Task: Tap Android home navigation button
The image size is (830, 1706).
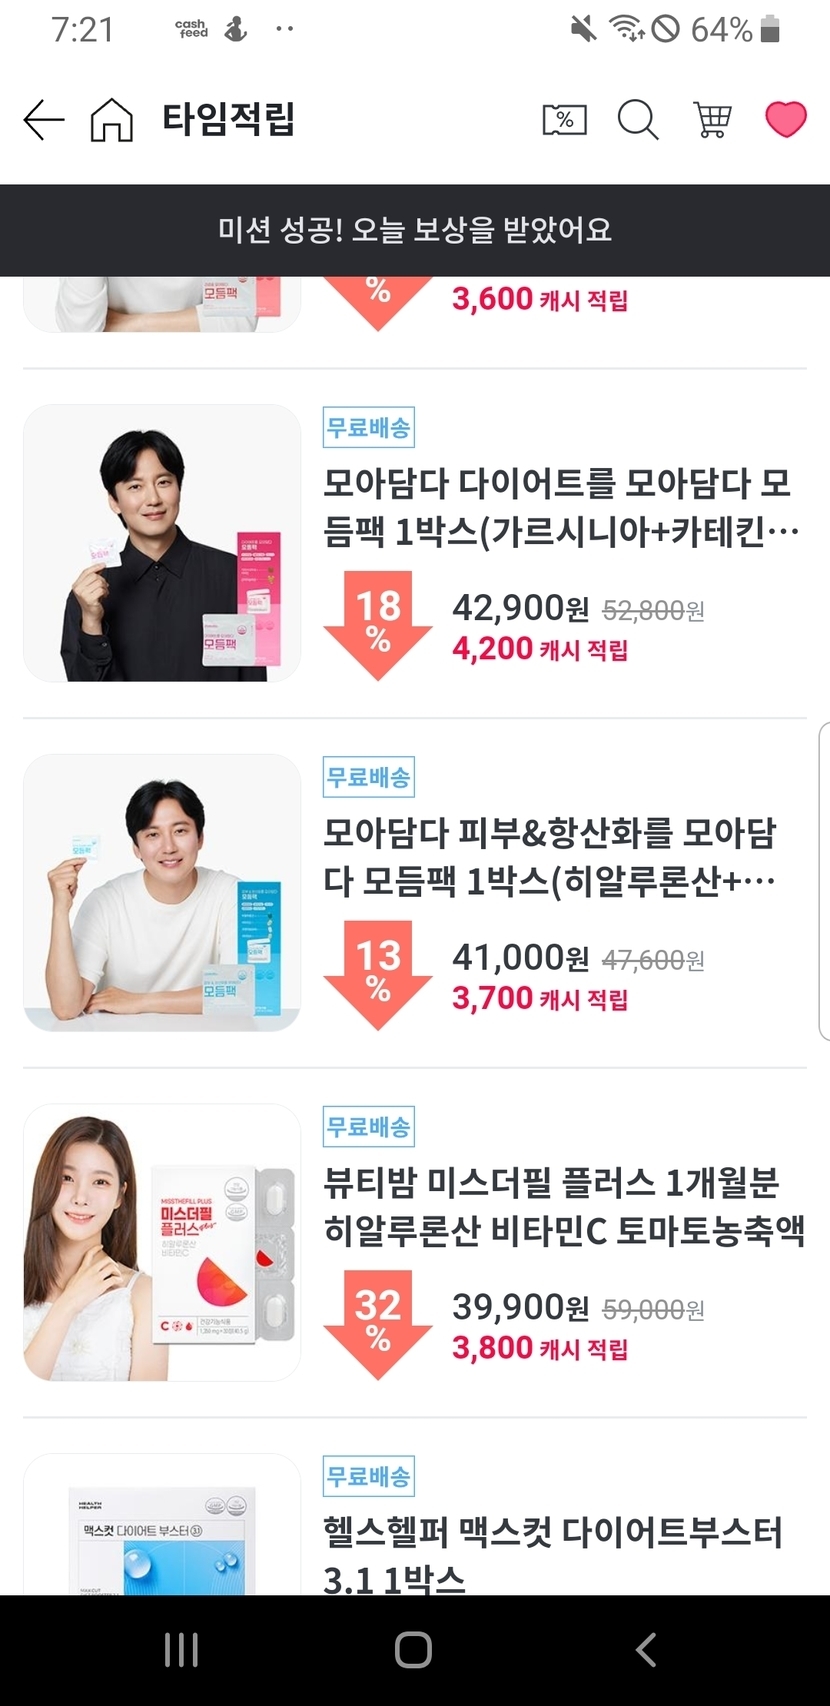Action: (x=413, y=1650)
